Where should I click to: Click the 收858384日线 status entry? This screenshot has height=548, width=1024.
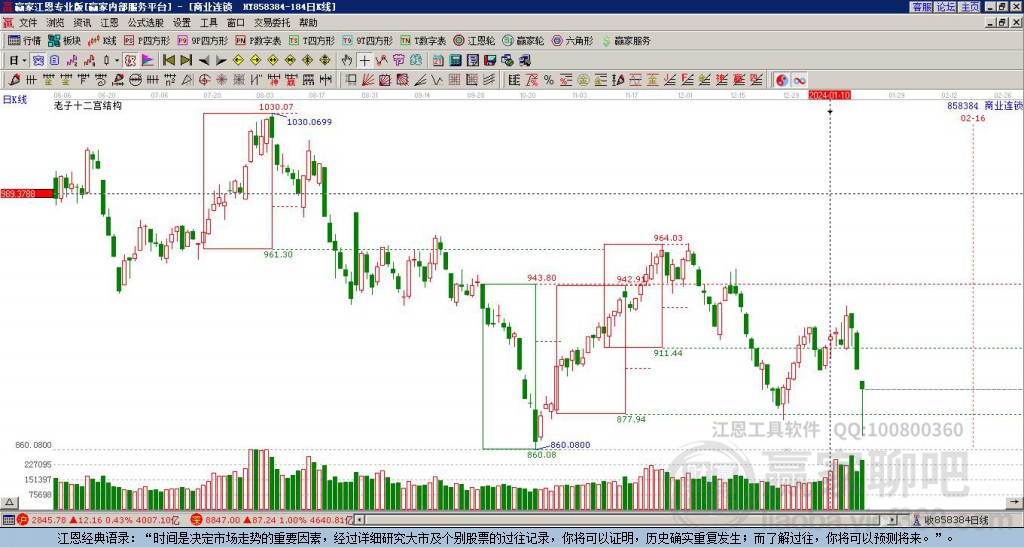tap(951, 520)
